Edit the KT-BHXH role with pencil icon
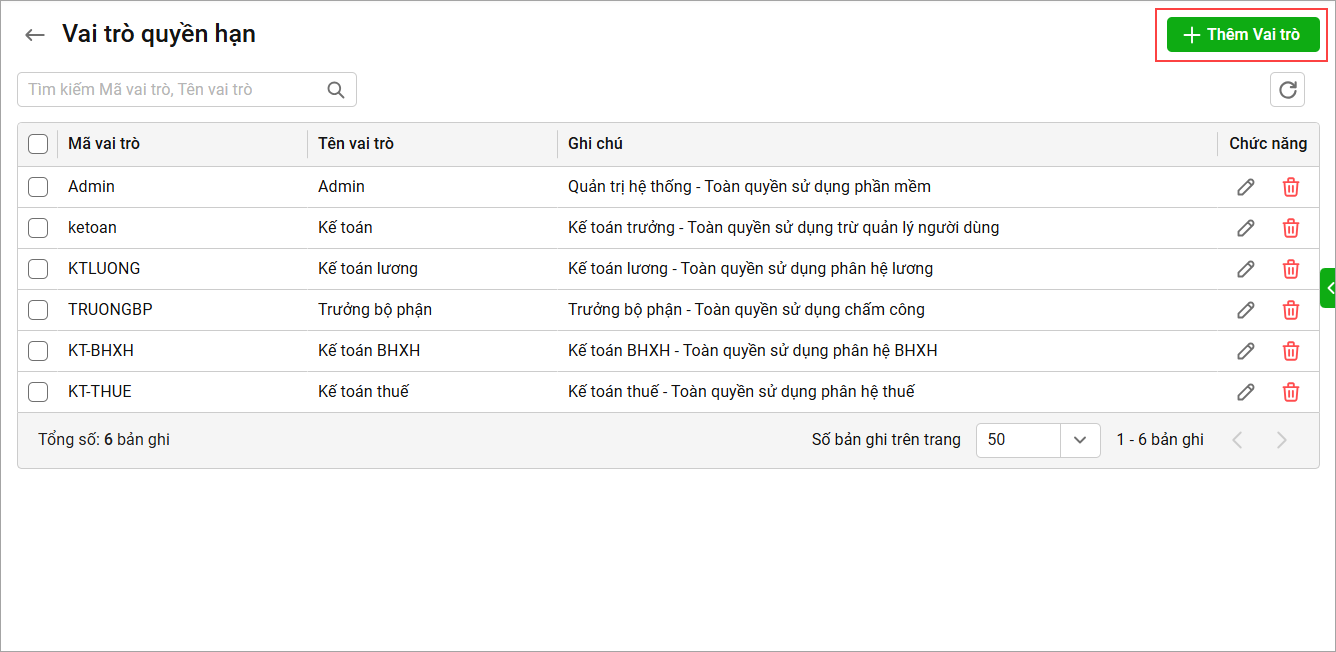Viewport: 1336px width, 652px height. tap(1246, 351)
